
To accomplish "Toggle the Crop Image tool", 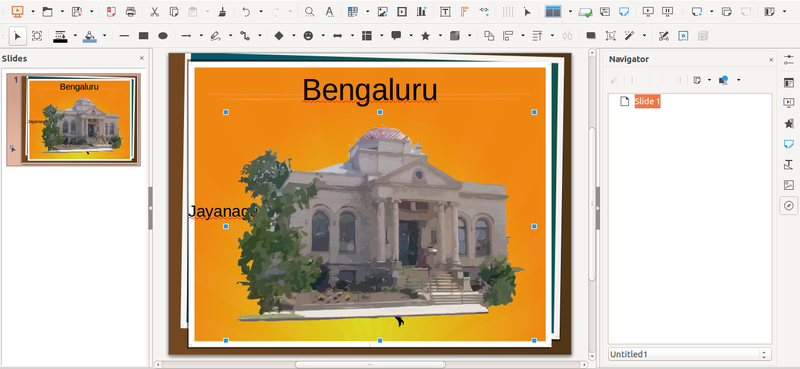I will coord(610,36).
